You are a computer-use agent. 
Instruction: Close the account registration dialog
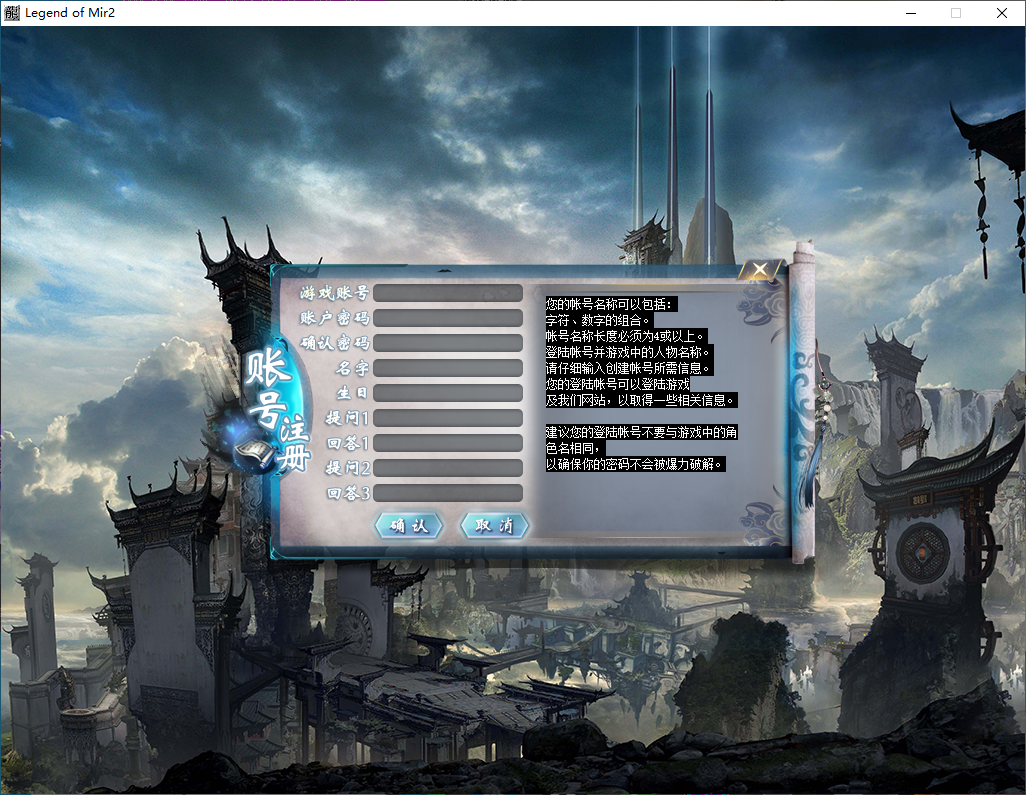760,269
